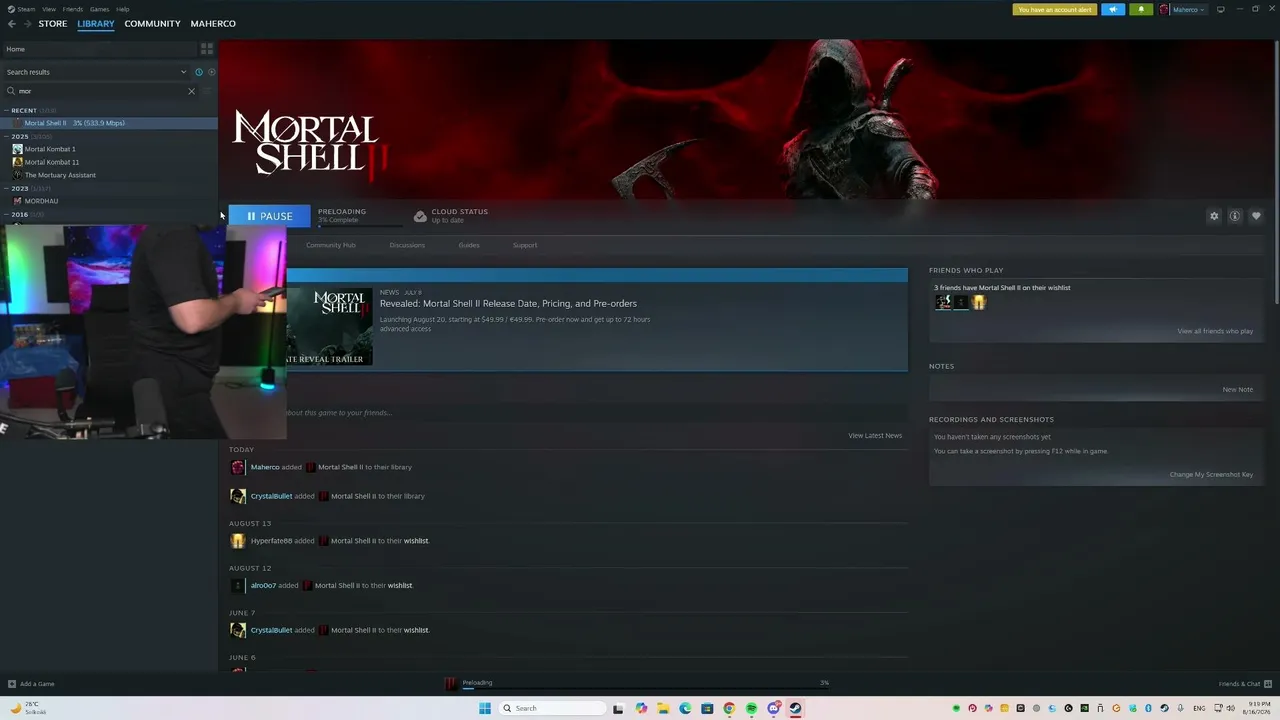Screen dimensions: 1280x720
Task: Open Hyperfate88's avatar in activity feed
Action: point(238,541)
